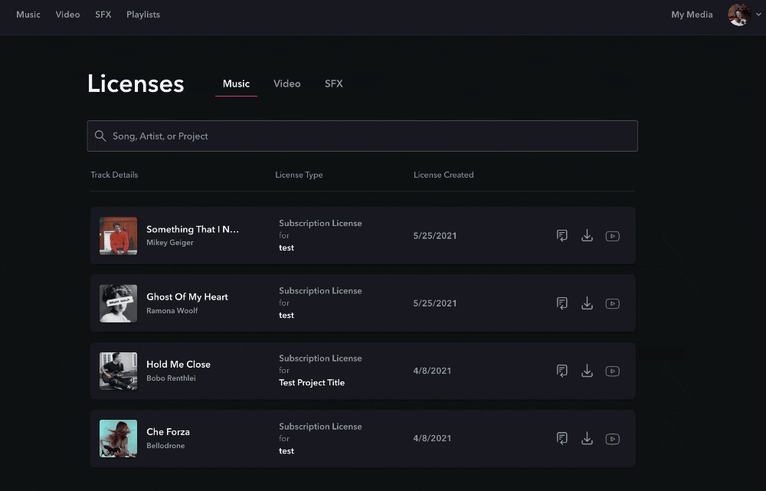Click the magnifier icon in the search bar

coord(100,136)
